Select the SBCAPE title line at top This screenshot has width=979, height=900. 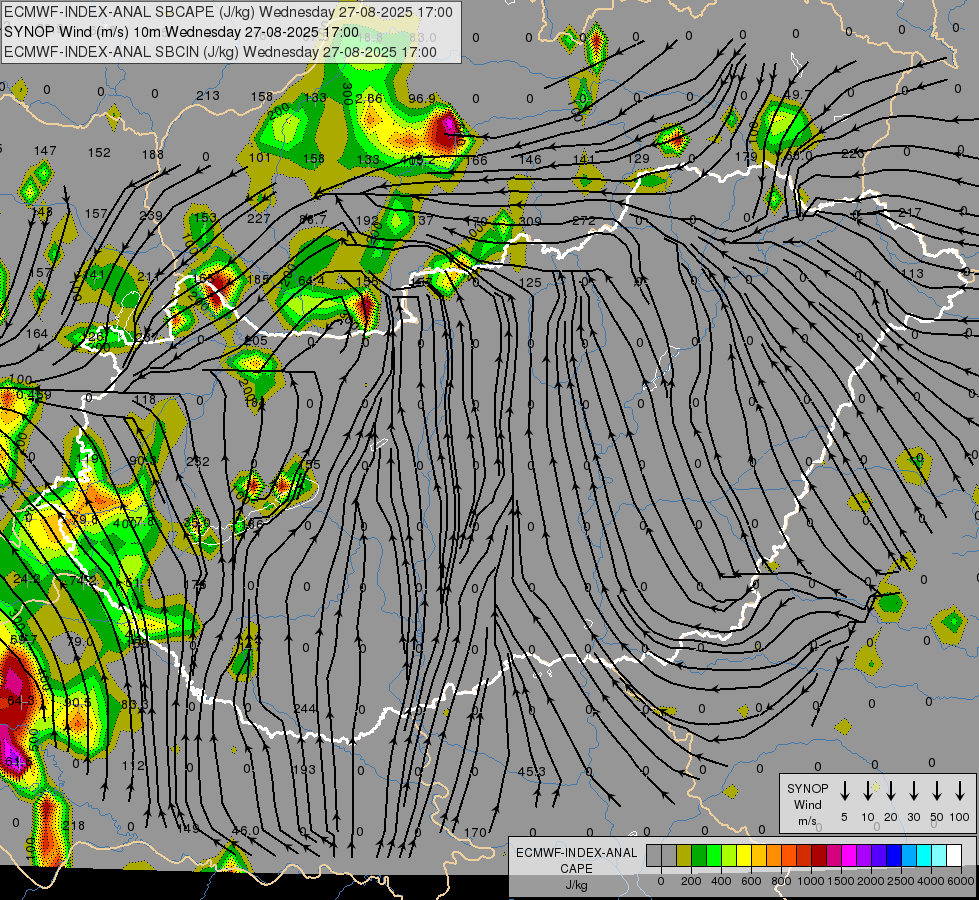(229, 12)
